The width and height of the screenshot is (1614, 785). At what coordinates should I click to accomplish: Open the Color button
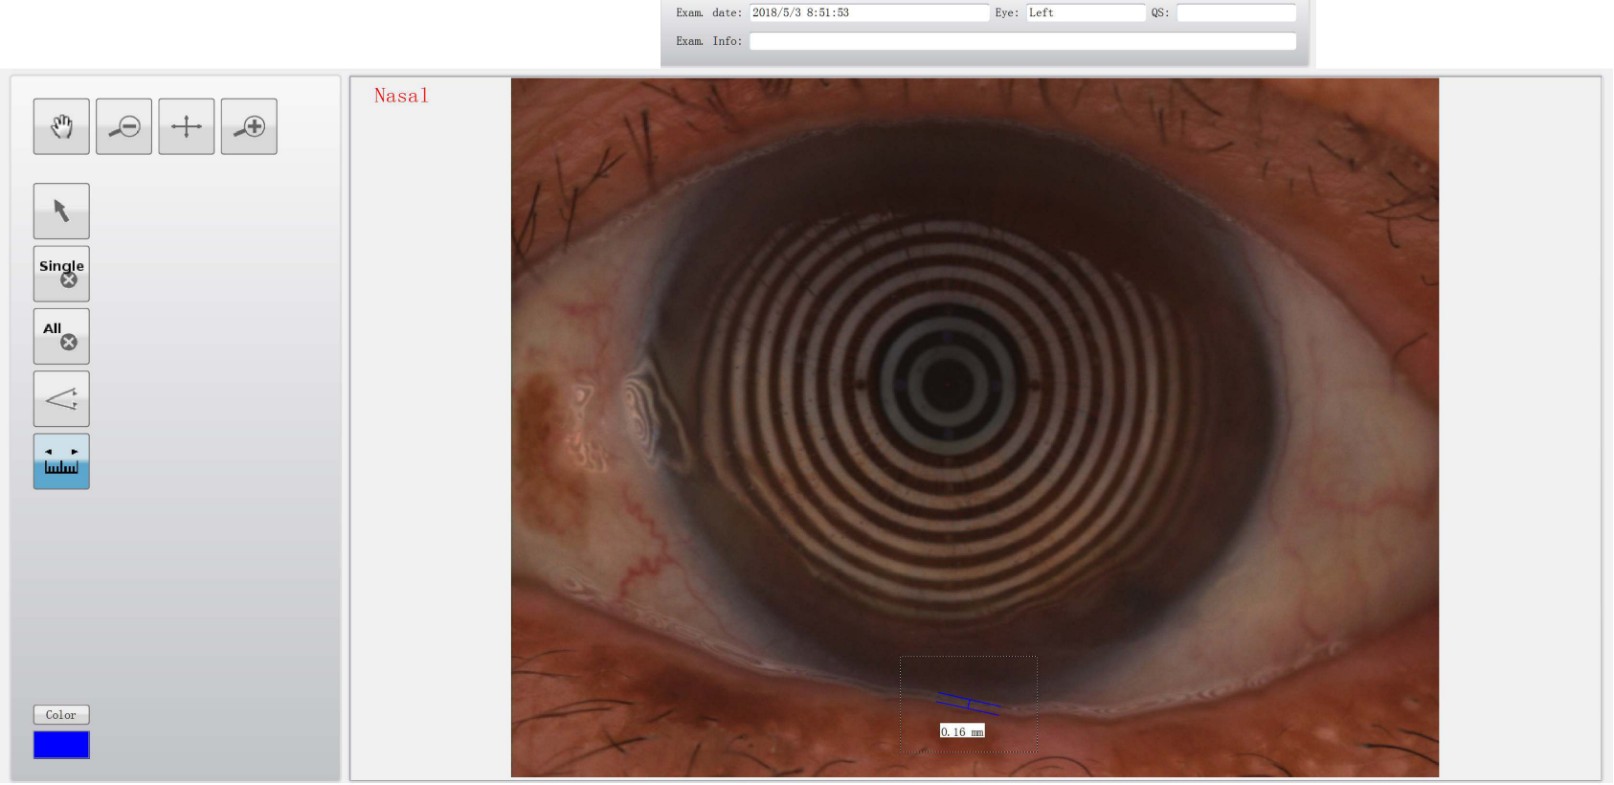coord(61,715)
